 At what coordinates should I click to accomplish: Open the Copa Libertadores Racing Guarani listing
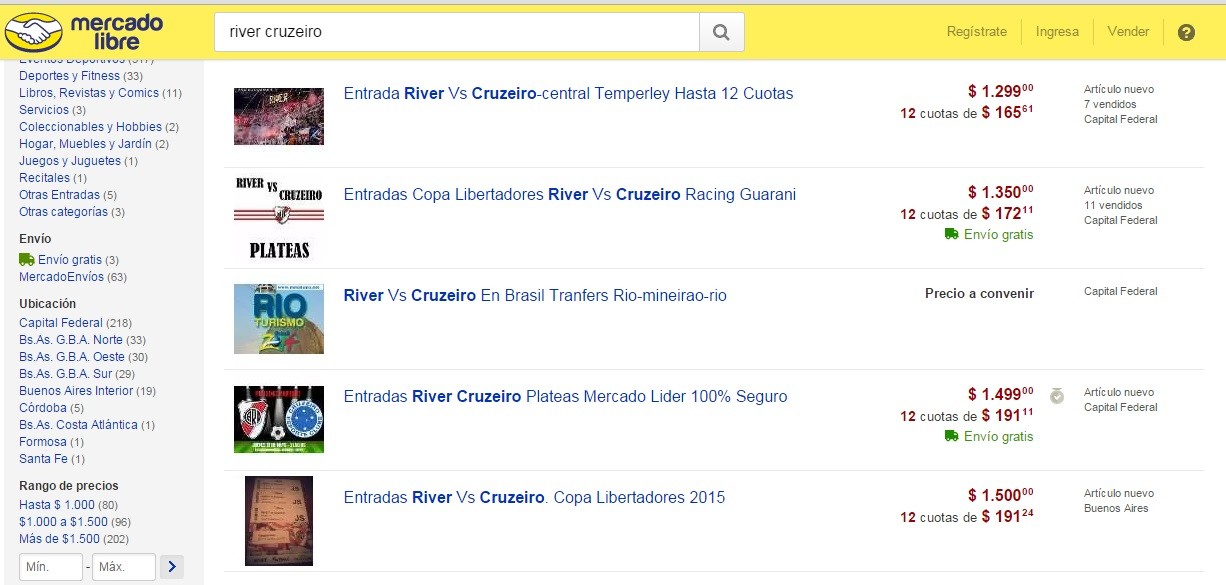[x=570, y=195]
